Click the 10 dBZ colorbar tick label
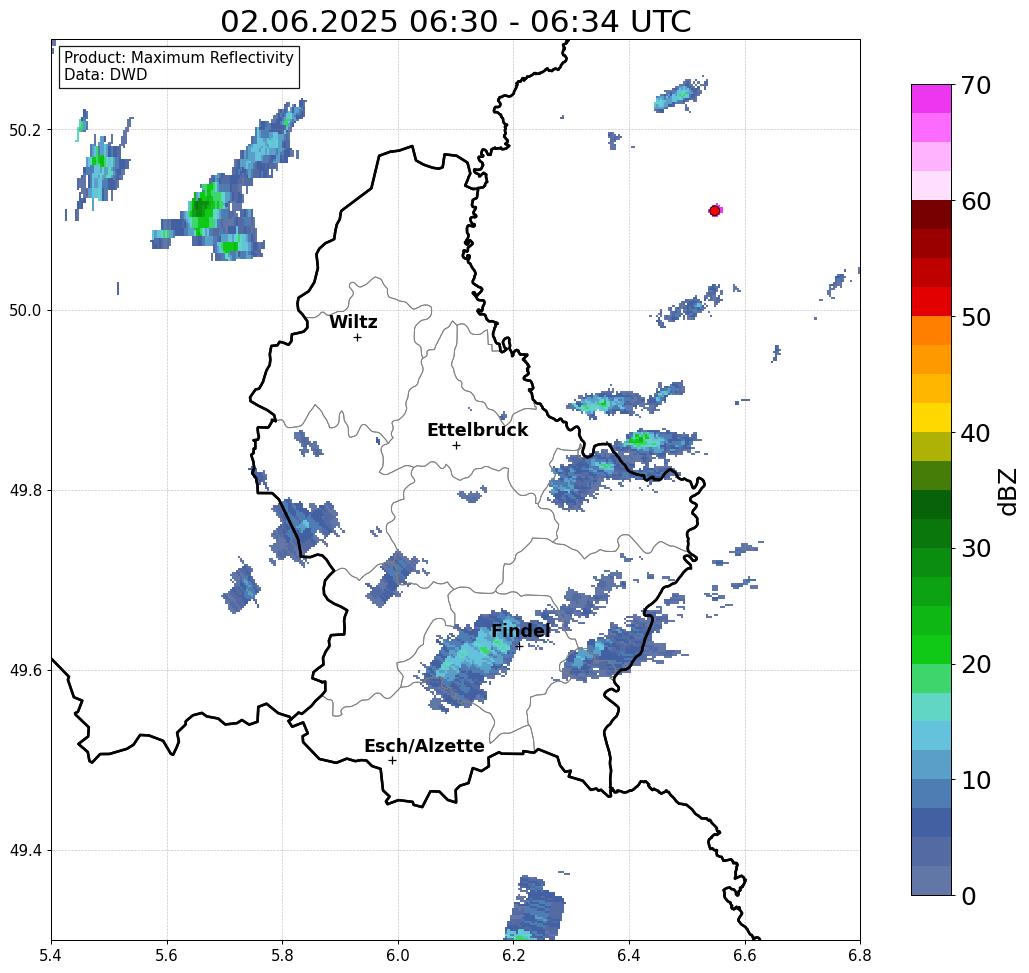 coord(975,780)
